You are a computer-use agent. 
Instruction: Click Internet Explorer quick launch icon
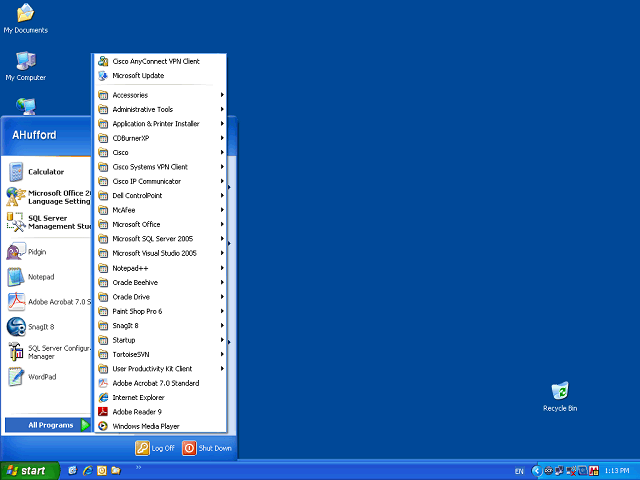point(87,471)
